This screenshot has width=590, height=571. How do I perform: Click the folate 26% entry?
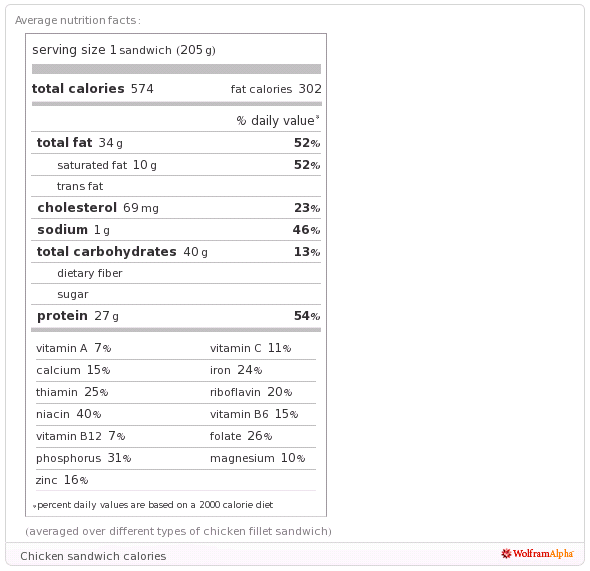(241, 436)
